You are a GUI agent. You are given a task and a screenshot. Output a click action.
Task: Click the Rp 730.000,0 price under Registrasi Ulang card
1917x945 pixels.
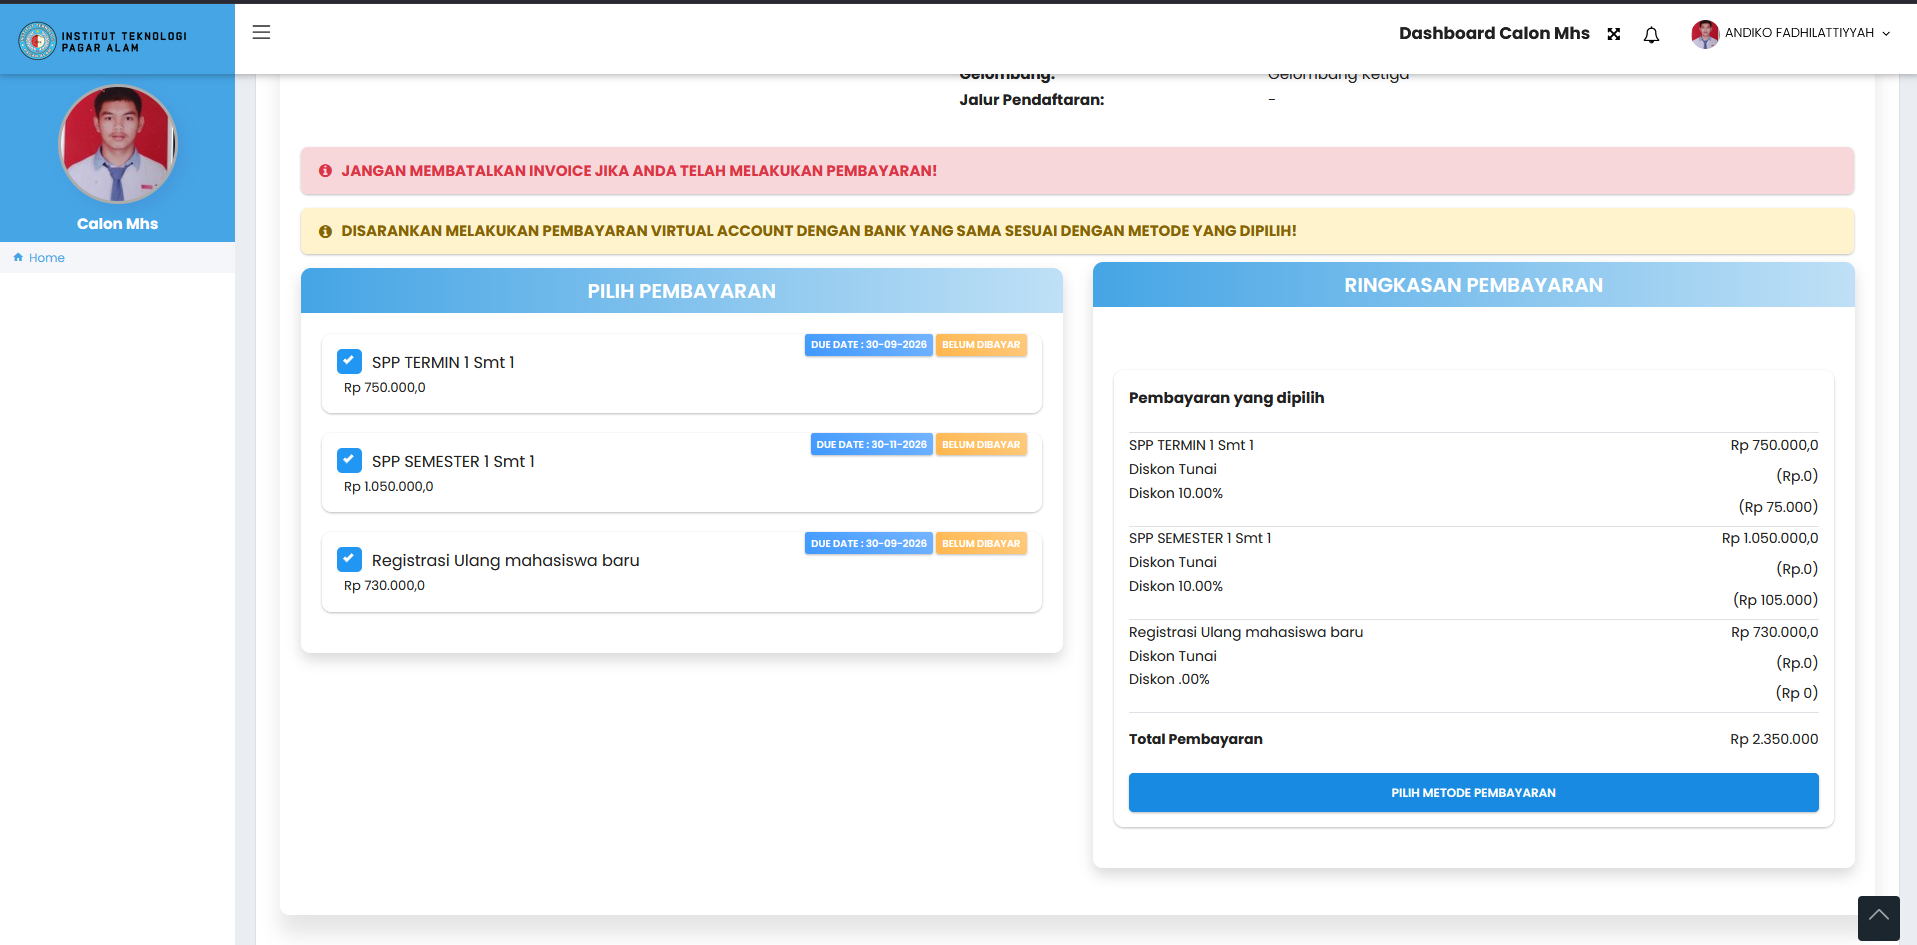point(384,586)
